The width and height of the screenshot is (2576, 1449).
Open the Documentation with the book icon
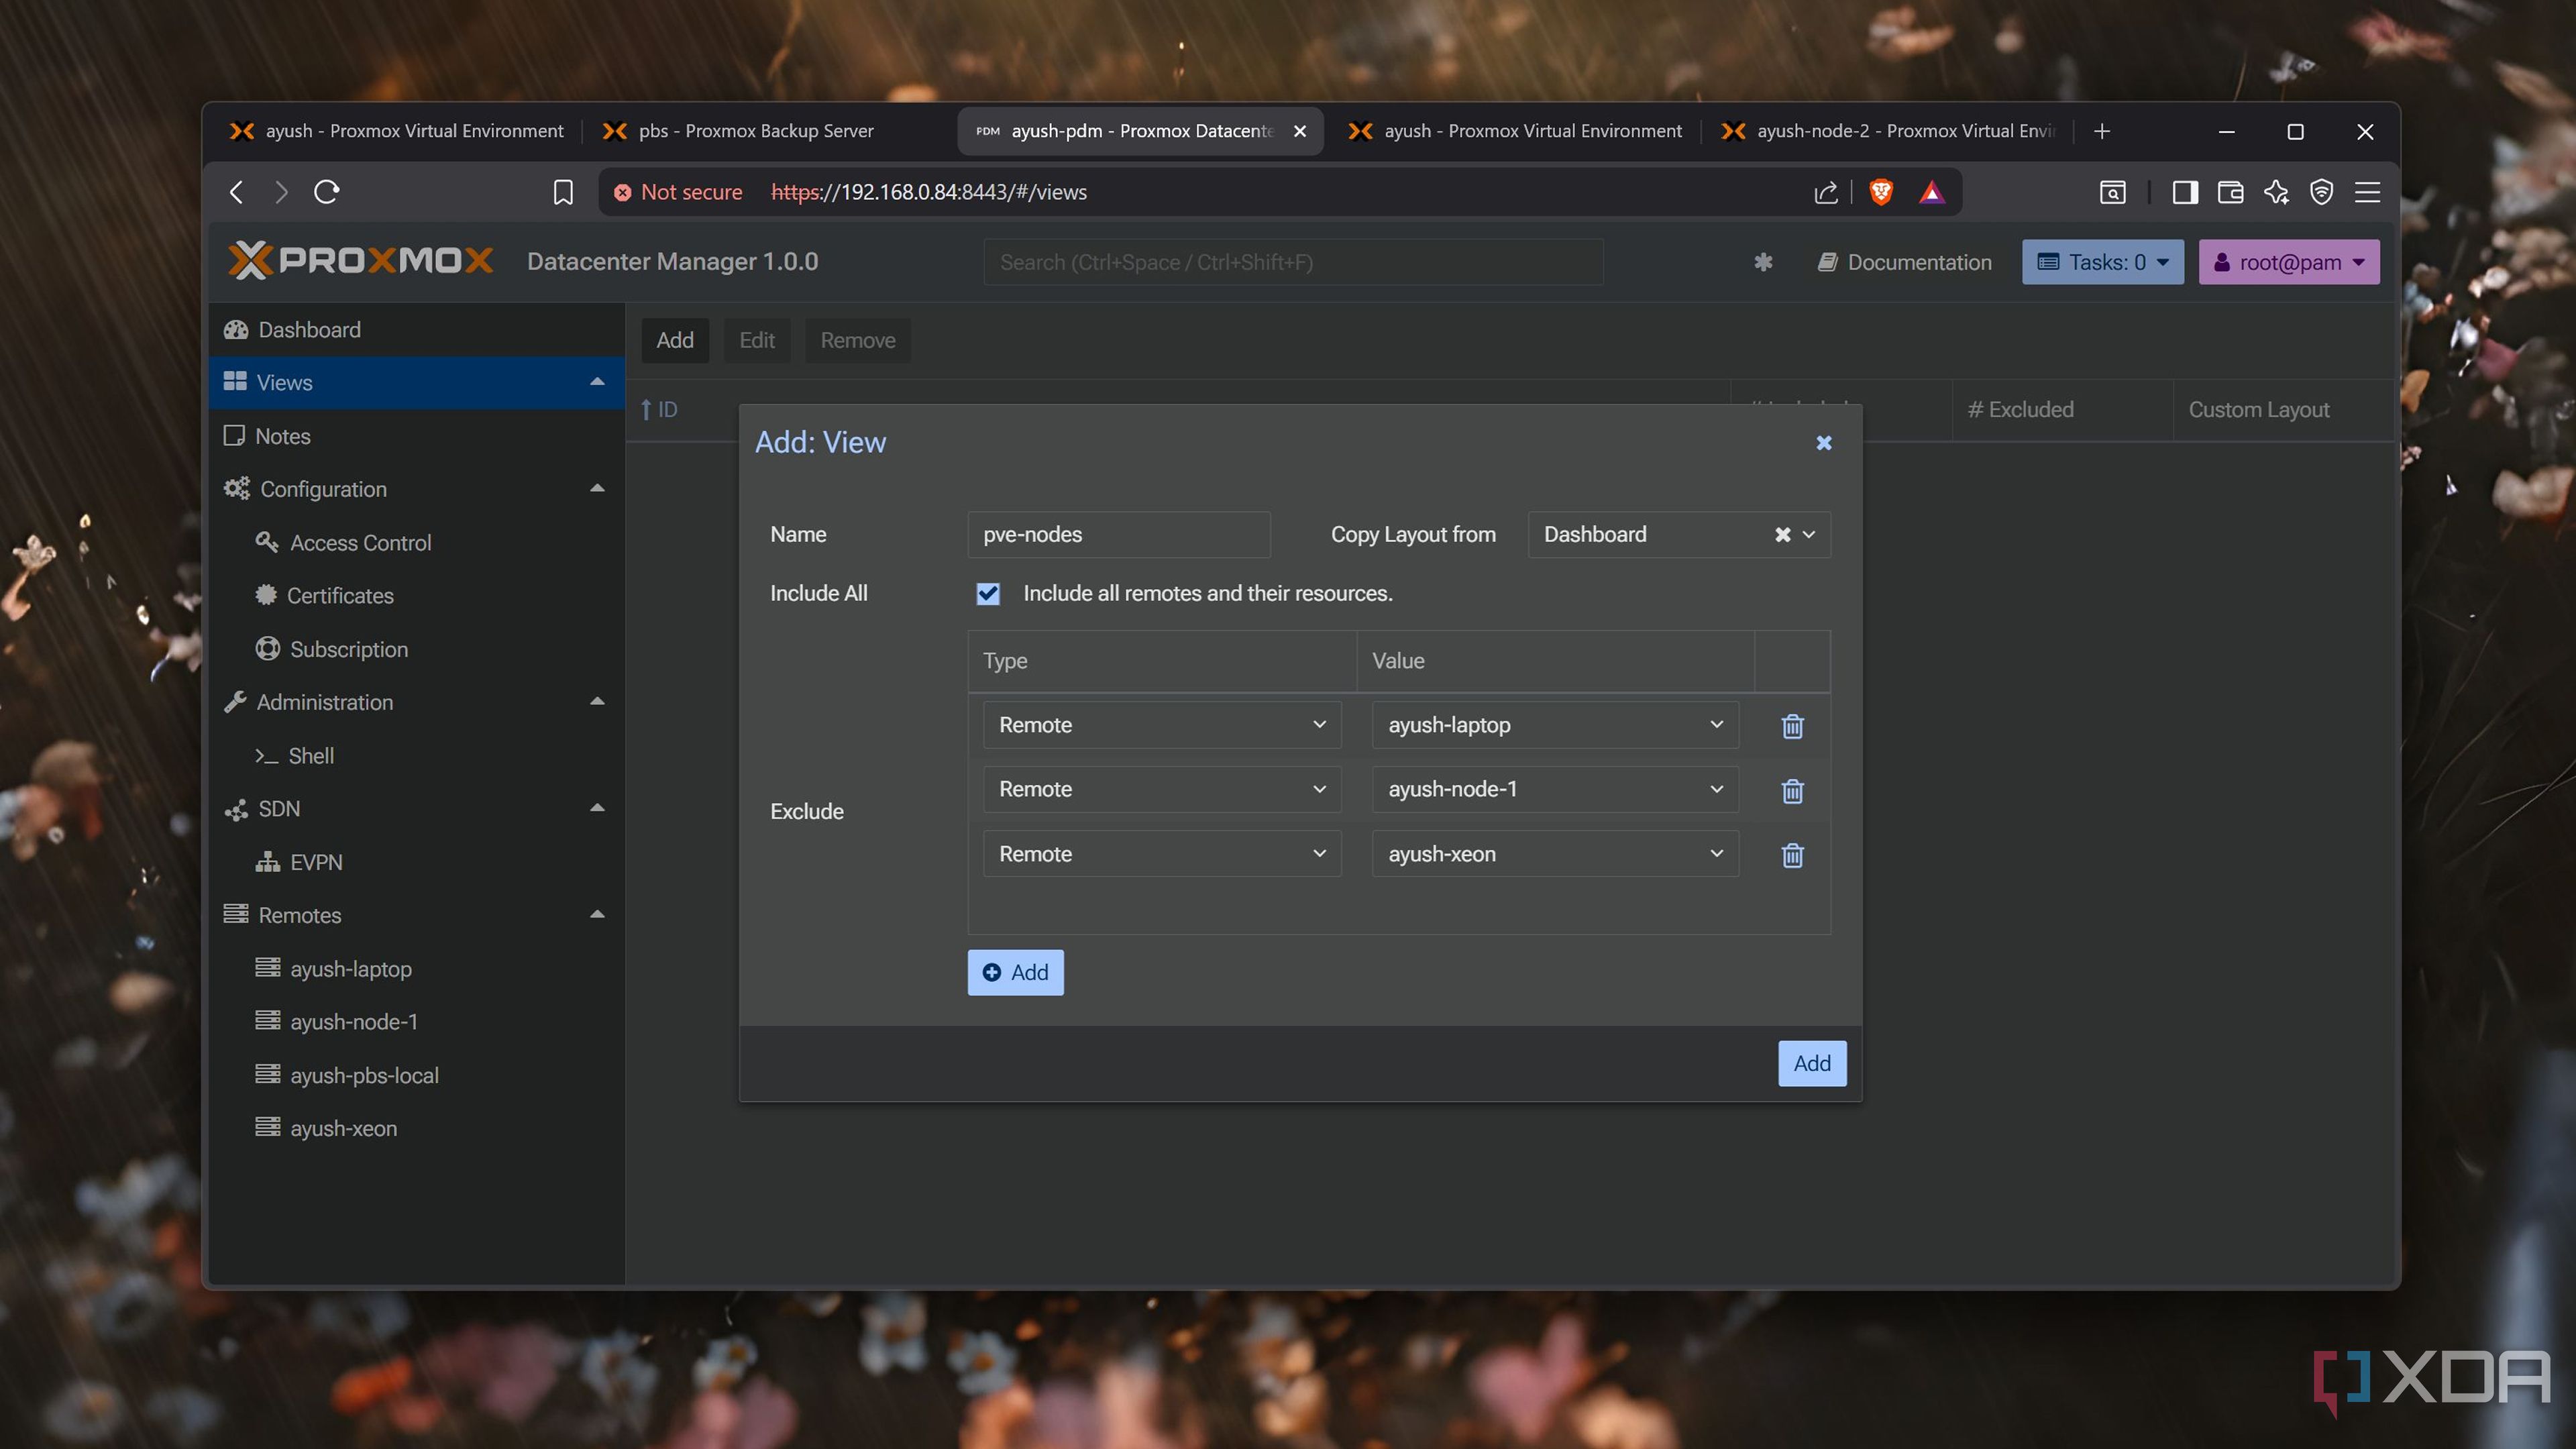click(x=1903, y=262)
